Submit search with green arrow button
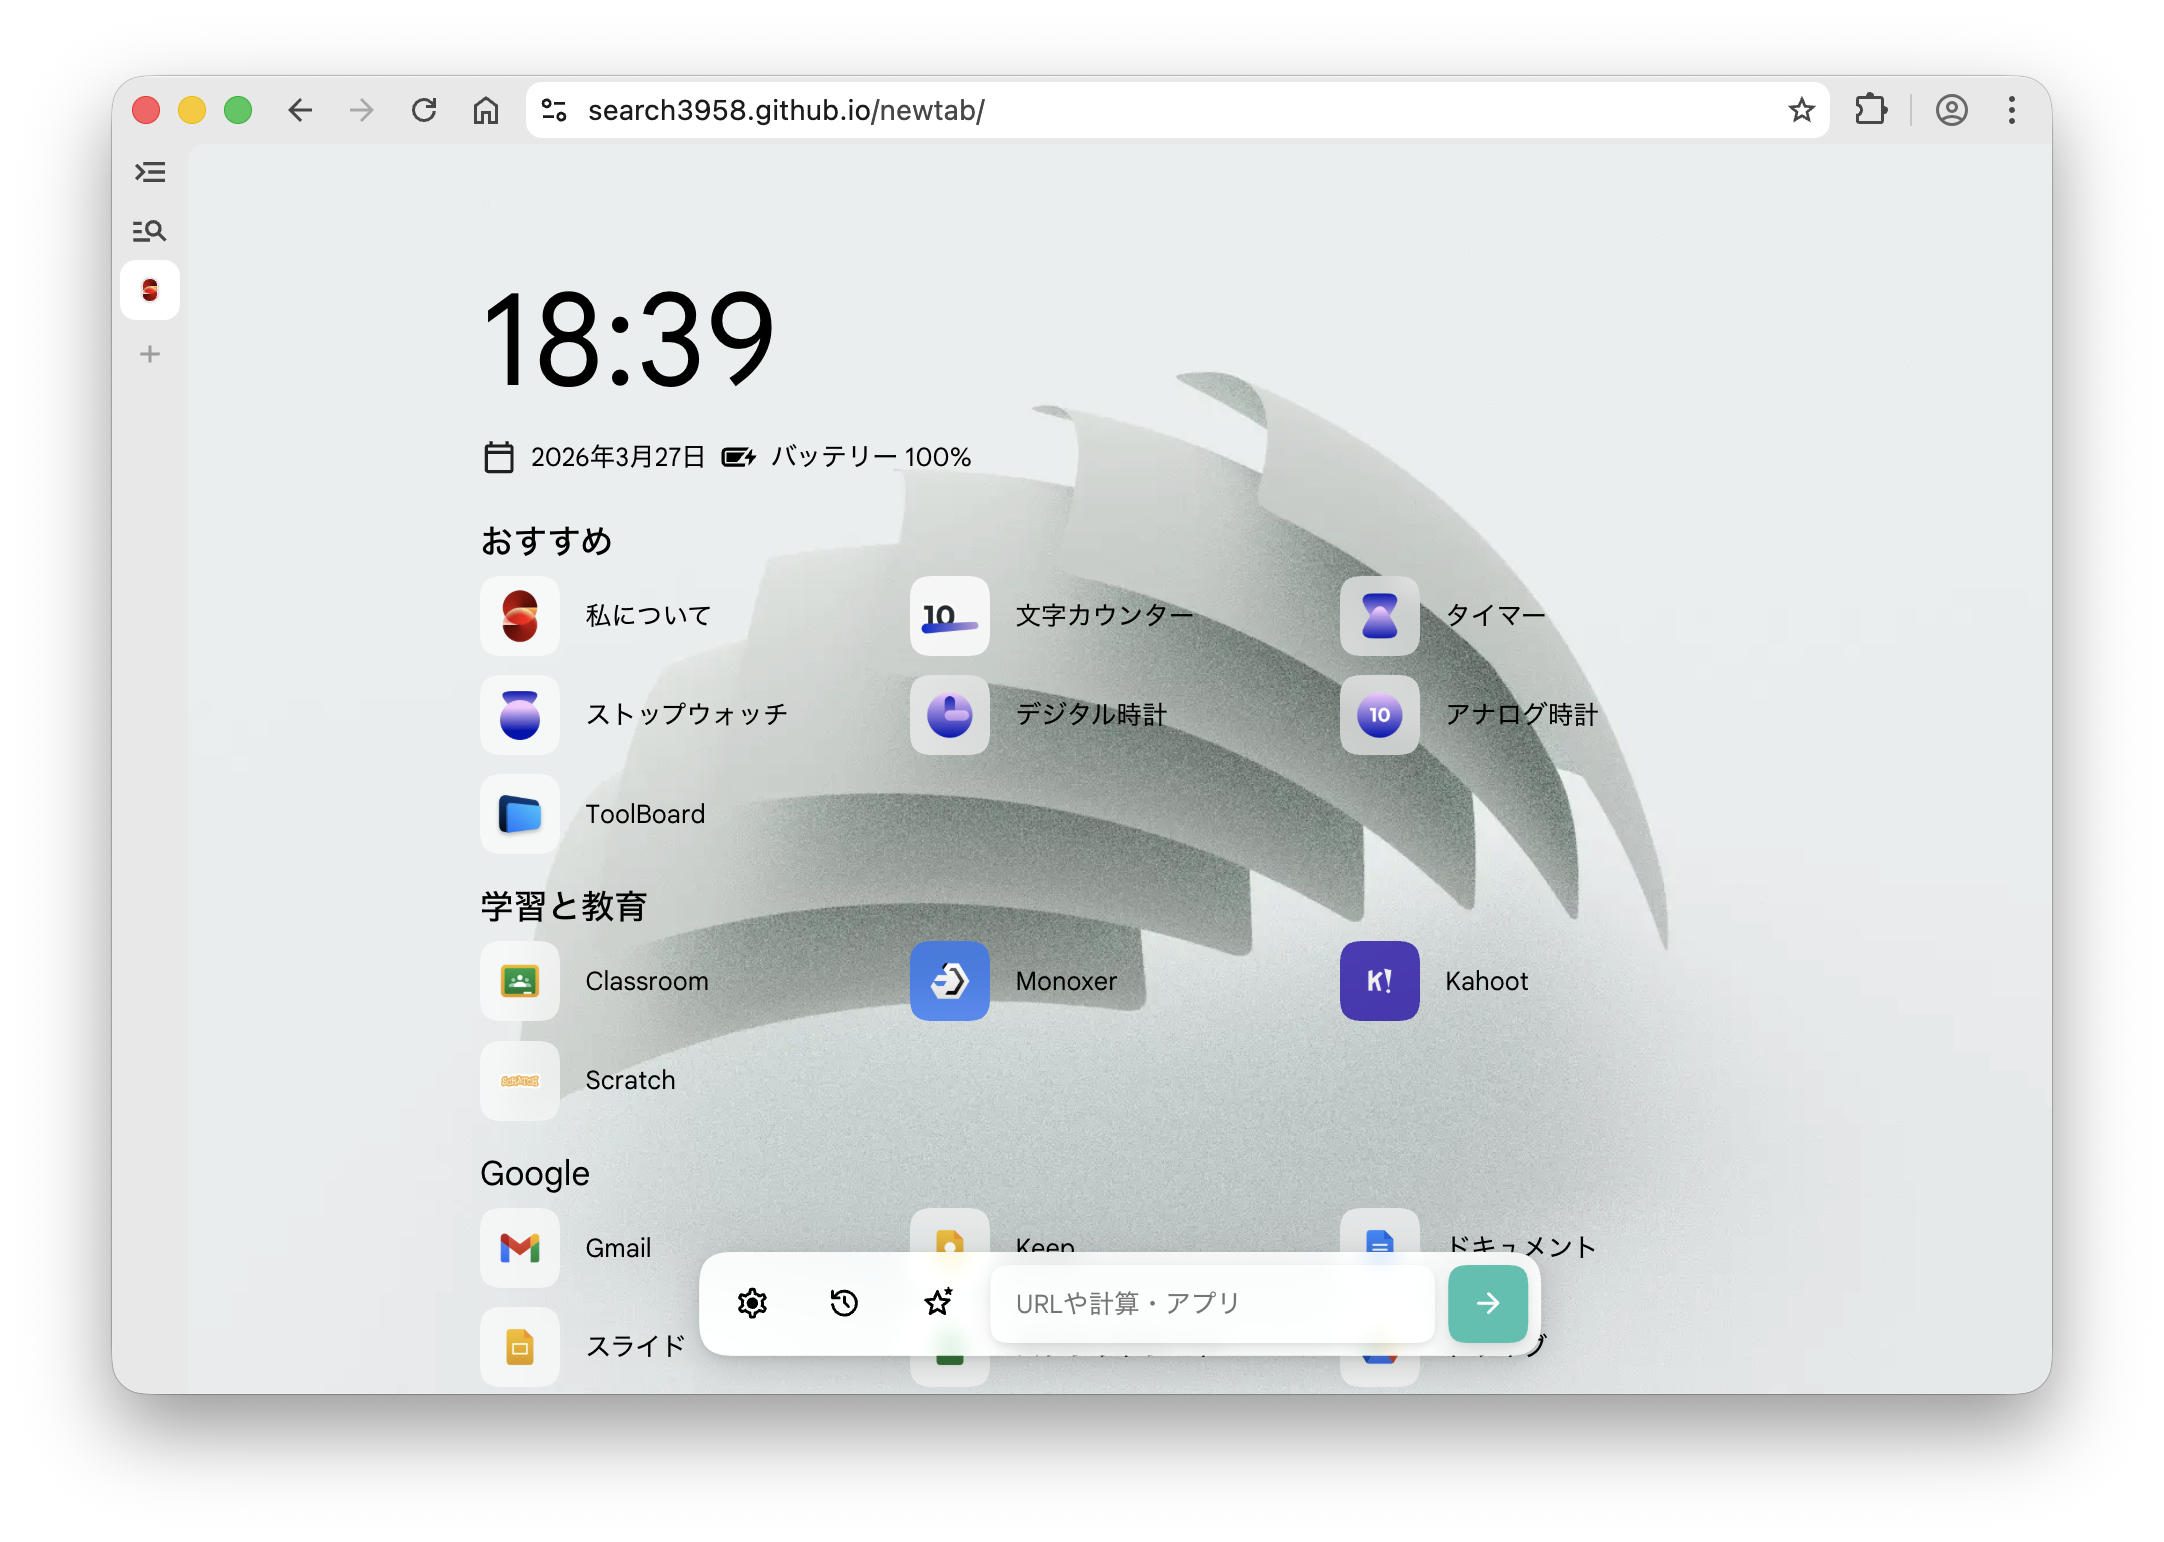2164x1542 pixels. [1487, 1303]
